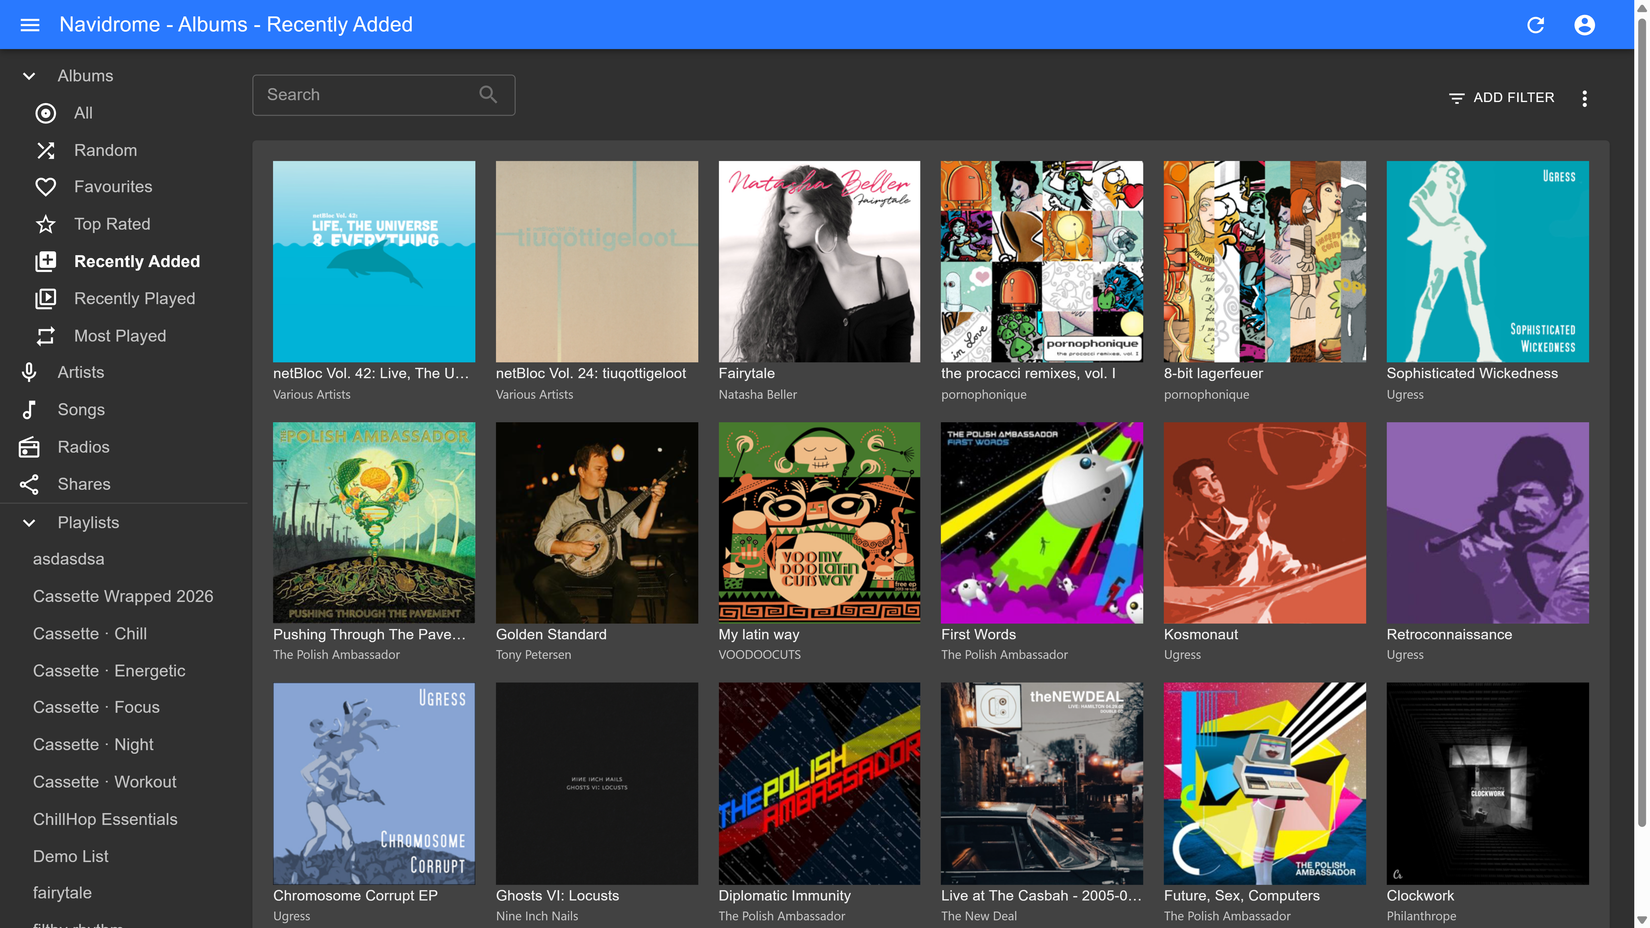Click the Recently Played icon
The height and width of the screenshot is (928, 1650).
pyautogui.click(x=46, y=298)
